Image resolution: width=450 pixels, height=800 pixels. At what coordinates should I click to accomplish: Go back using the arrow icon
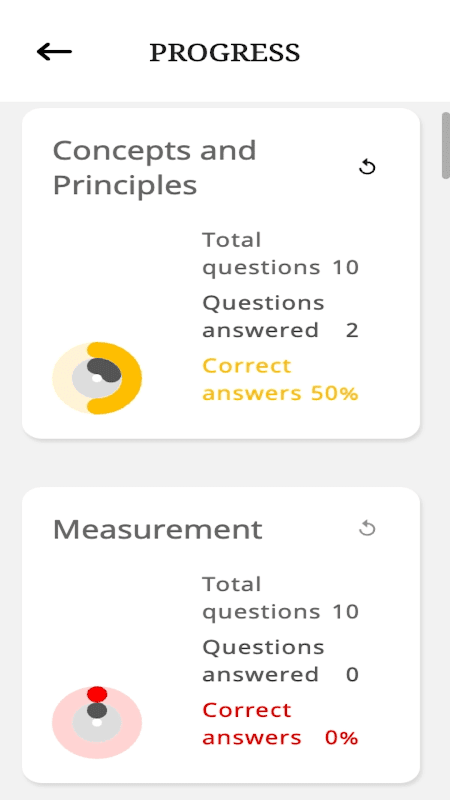click(54, 52)
